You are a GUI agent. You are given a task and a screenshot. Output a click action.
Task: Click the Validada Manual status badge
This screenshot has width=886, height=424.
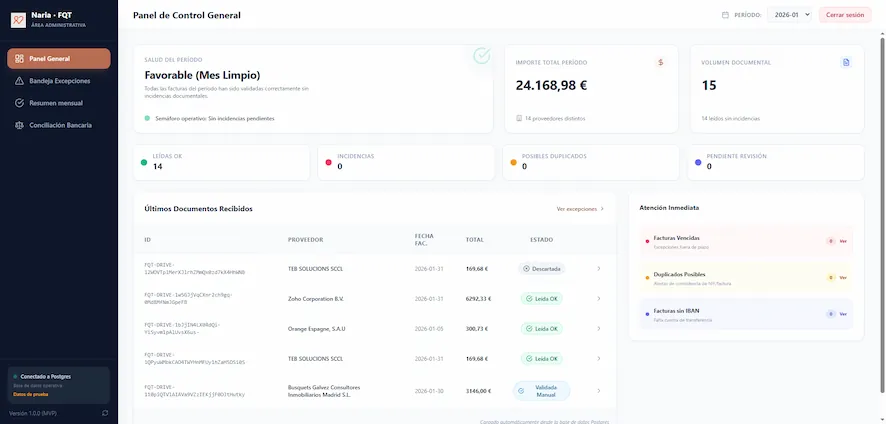pos(541,391)
